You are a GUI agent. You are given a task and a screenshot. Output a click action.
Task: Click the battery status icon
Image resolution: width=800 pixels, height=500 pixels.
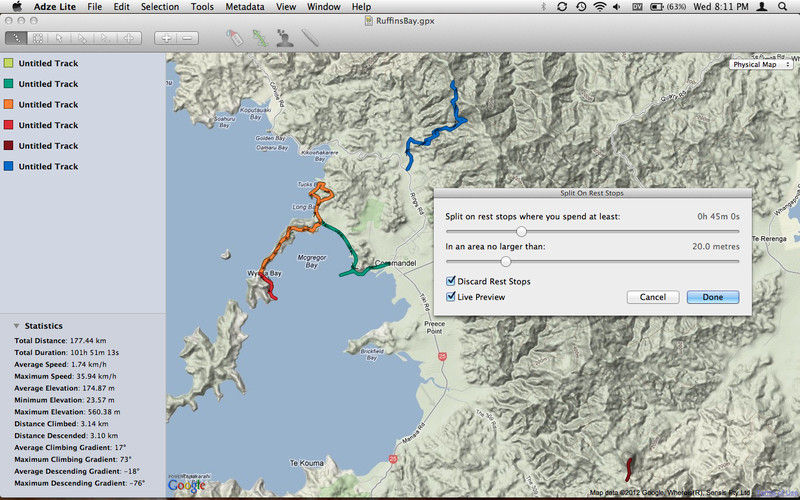click(x=656, y=7)
